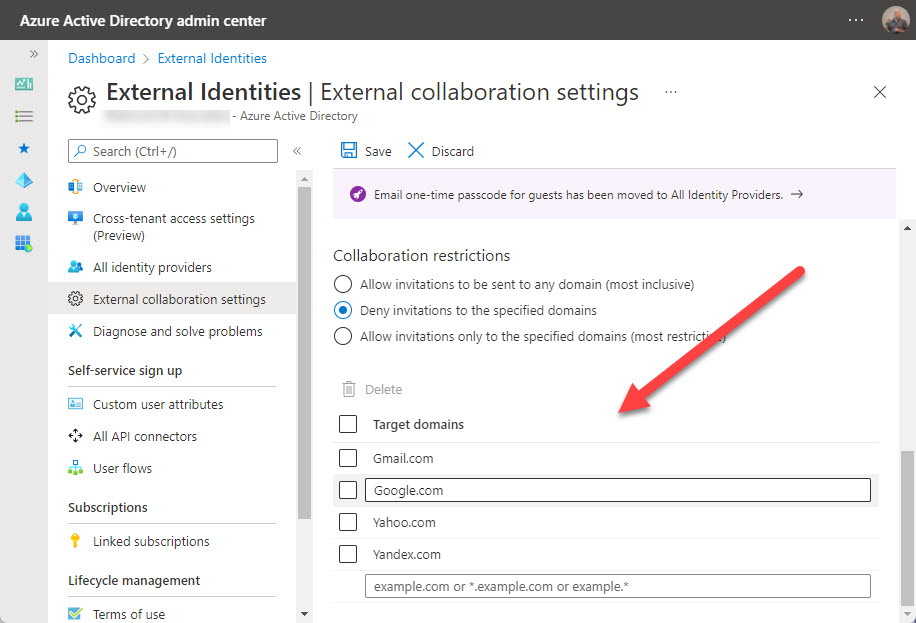Screen dimensions: 916x623
Task: Click the Search (Ctrl+/) box
Action: tap(173, 151)
